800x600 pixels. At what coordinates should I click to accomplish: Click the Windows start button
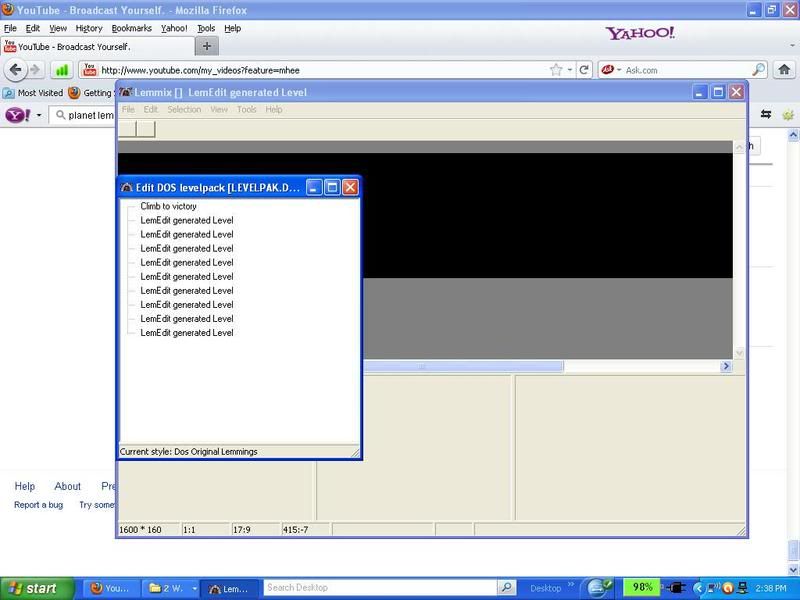click(x=37, y=588)
